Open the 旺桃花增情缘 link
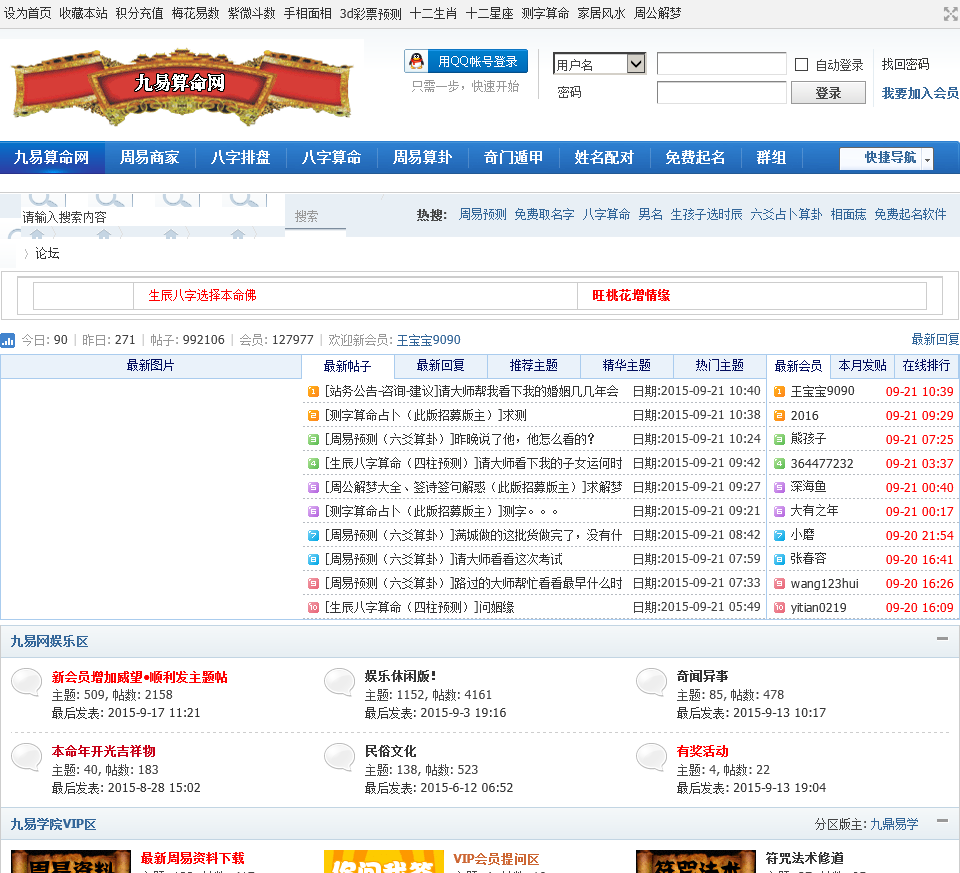The image size is (960, 873). pyautogui.click(x=631, y=295)
